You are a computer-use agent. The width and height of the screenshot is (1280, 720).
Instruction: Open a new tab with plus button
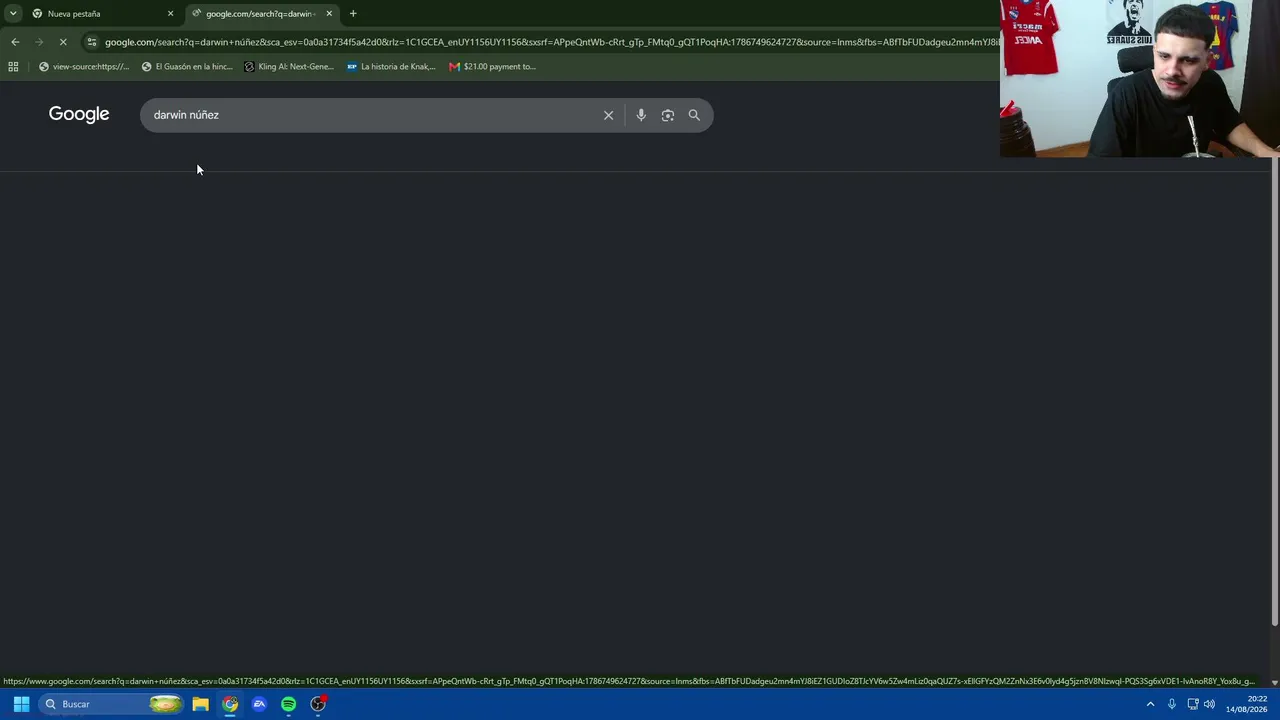tap(353, 14)
